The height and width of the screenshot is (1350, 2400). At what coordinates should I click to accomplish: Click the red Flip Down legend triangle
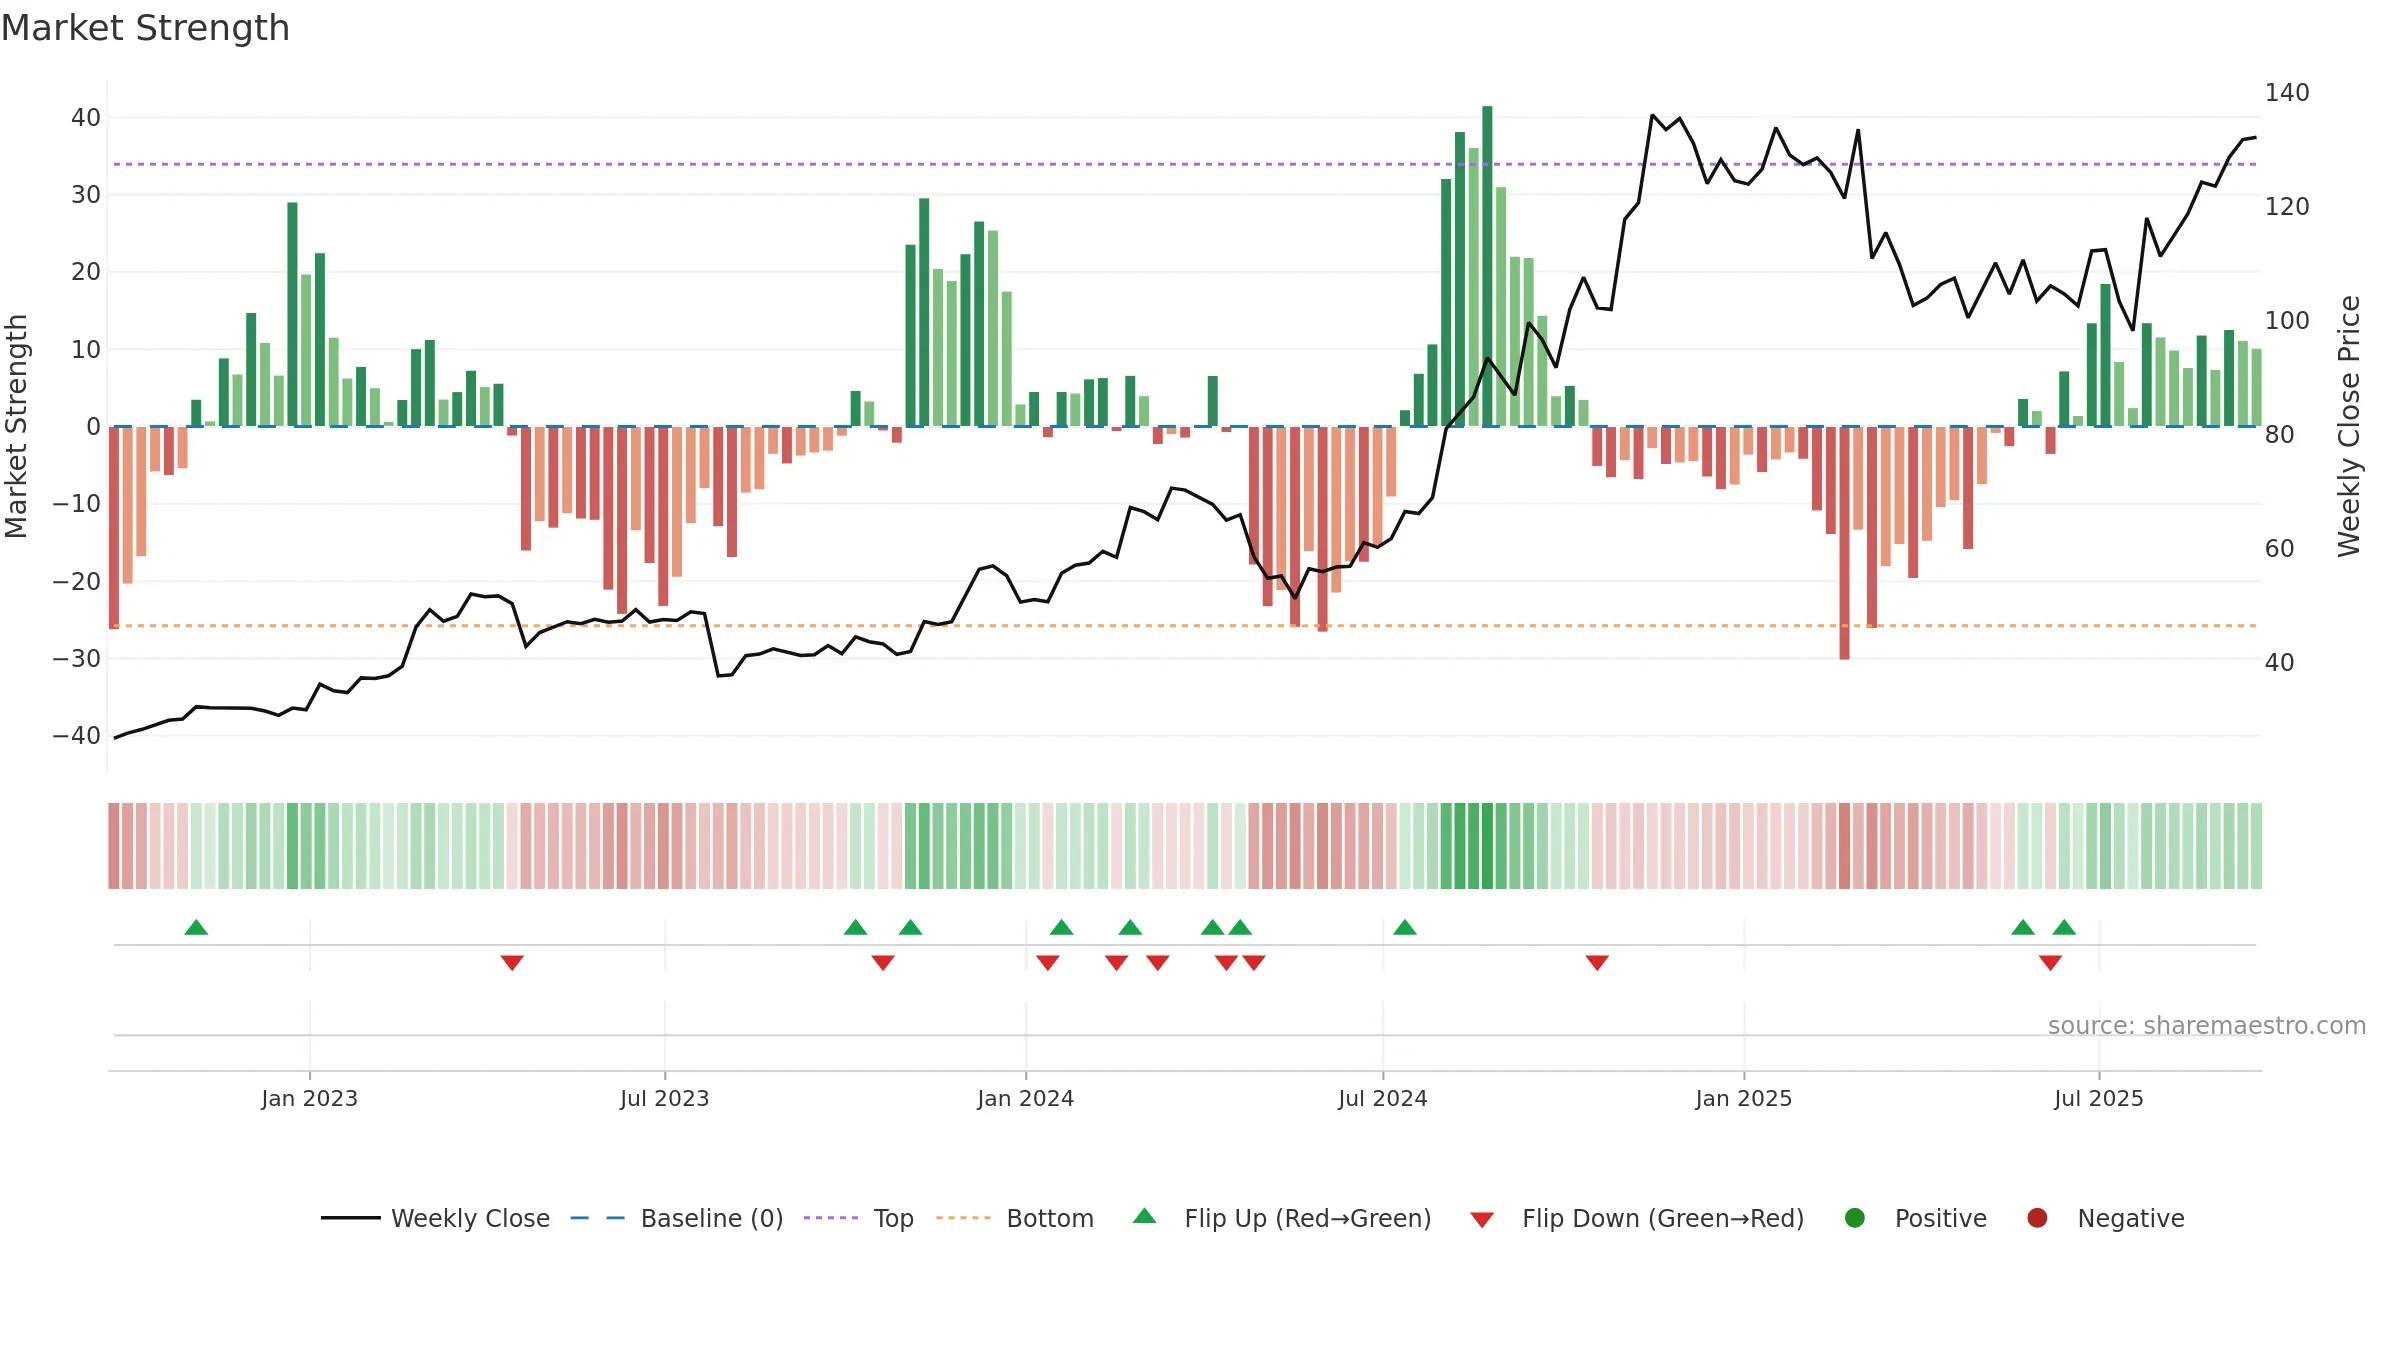point(1482,1220)
